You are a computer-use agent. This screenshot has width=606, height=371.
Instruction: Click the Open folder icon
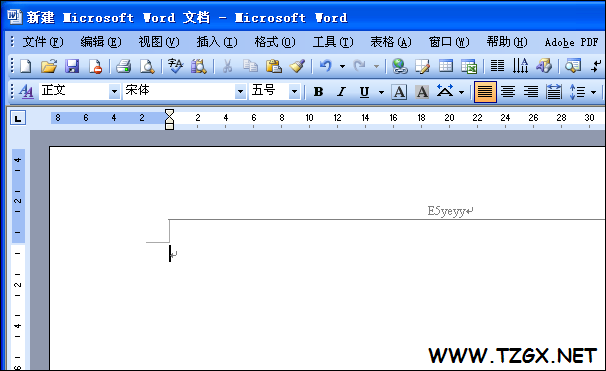point(49,66)
